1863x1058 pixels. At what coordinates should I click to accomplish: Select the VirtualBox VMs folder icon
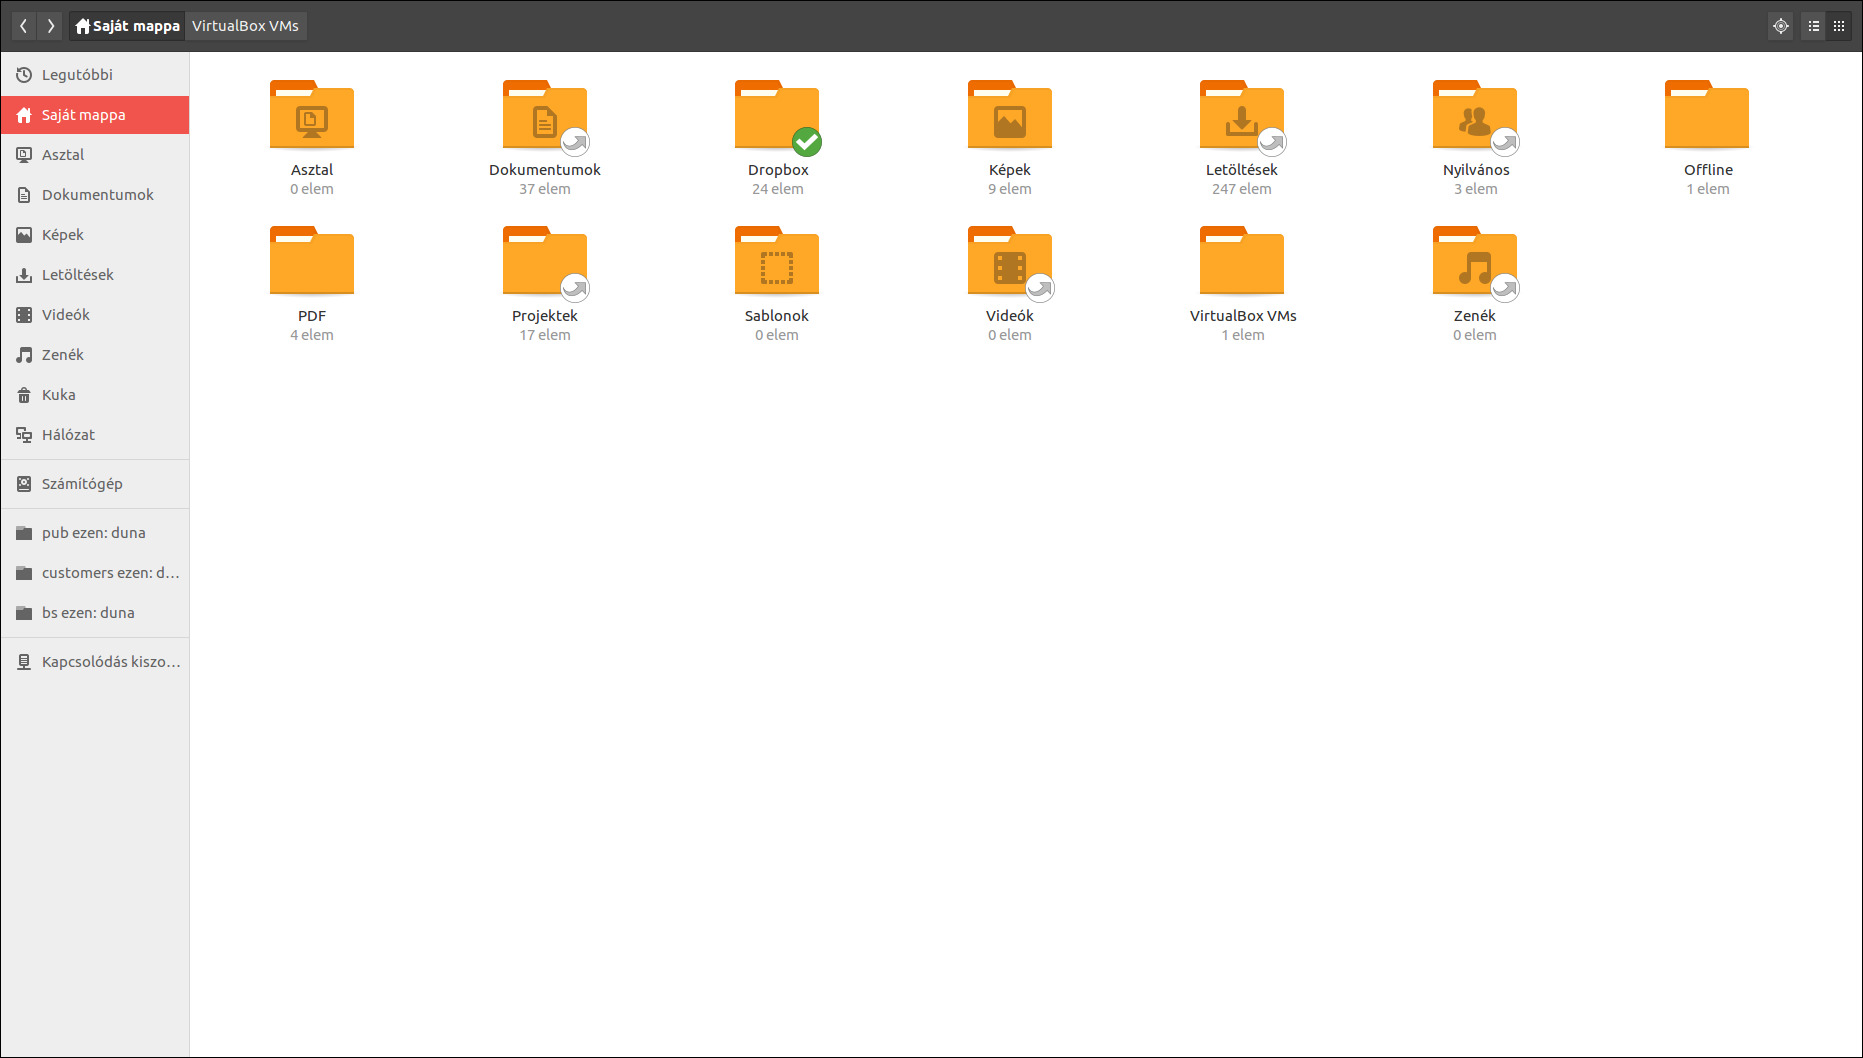(x=1242, y=261)
